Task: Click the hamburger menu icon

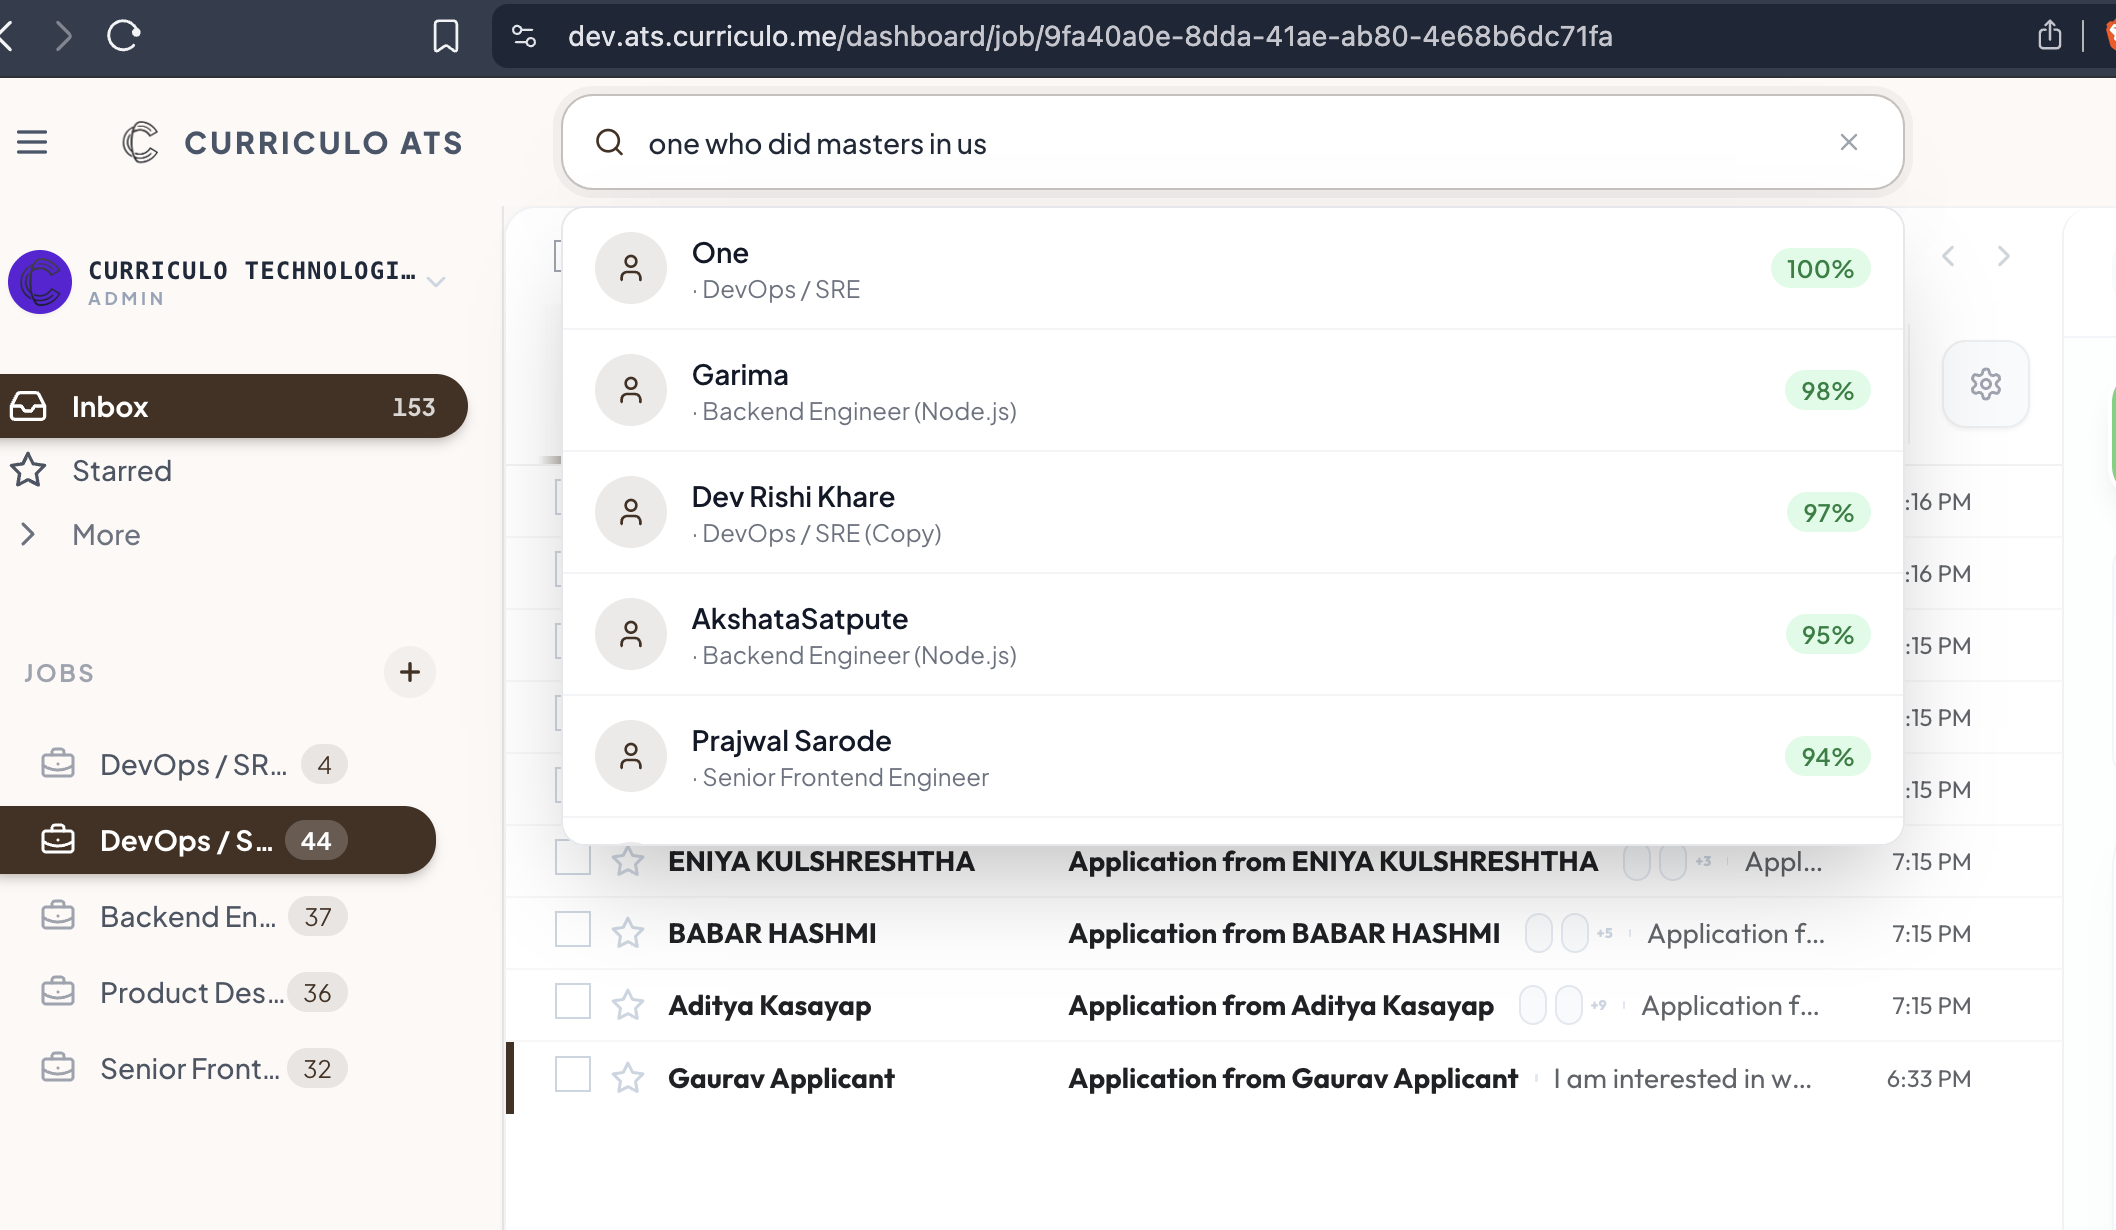Action: [32, 142]
